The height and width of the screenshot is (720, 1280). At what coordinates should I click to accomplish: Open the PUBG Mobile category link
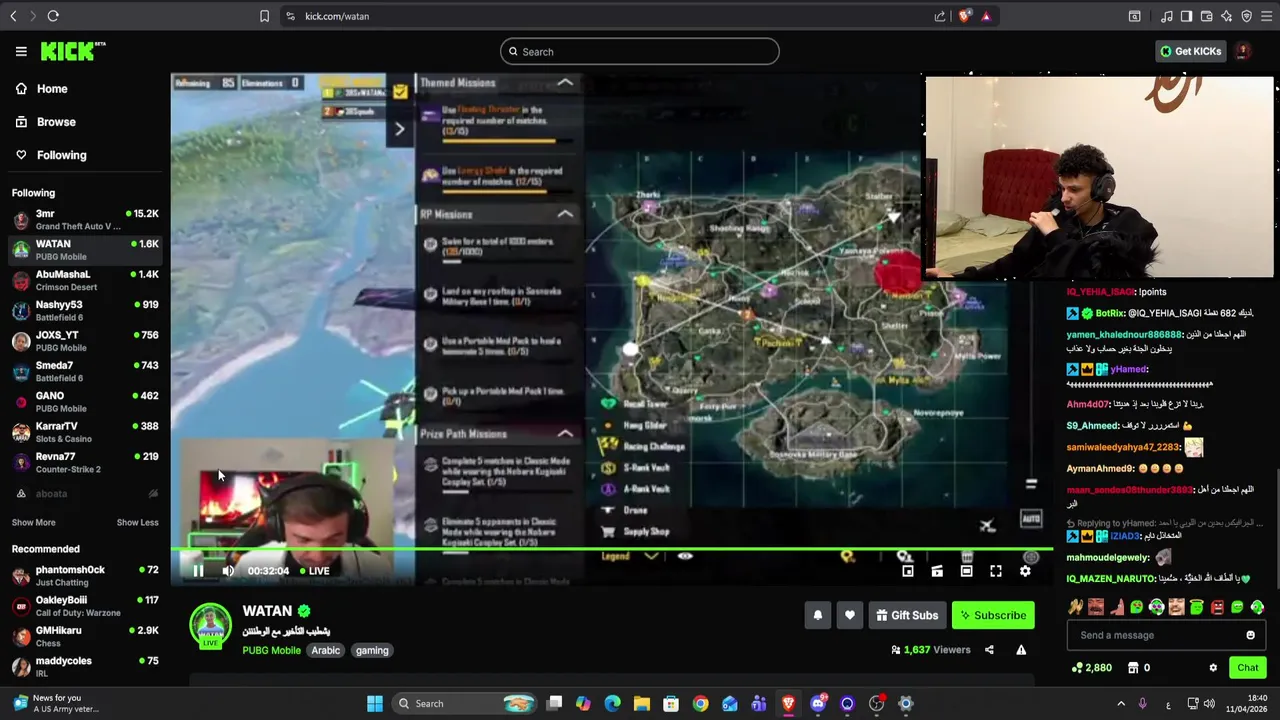click(271, 650)
